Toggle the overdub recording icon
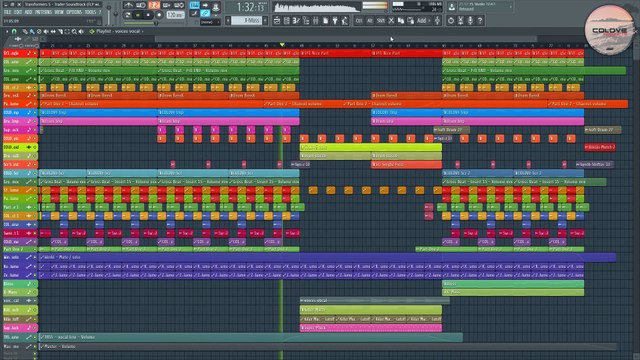Image resolution: width=640 pixels, height=360 pixels. [167, 5]
